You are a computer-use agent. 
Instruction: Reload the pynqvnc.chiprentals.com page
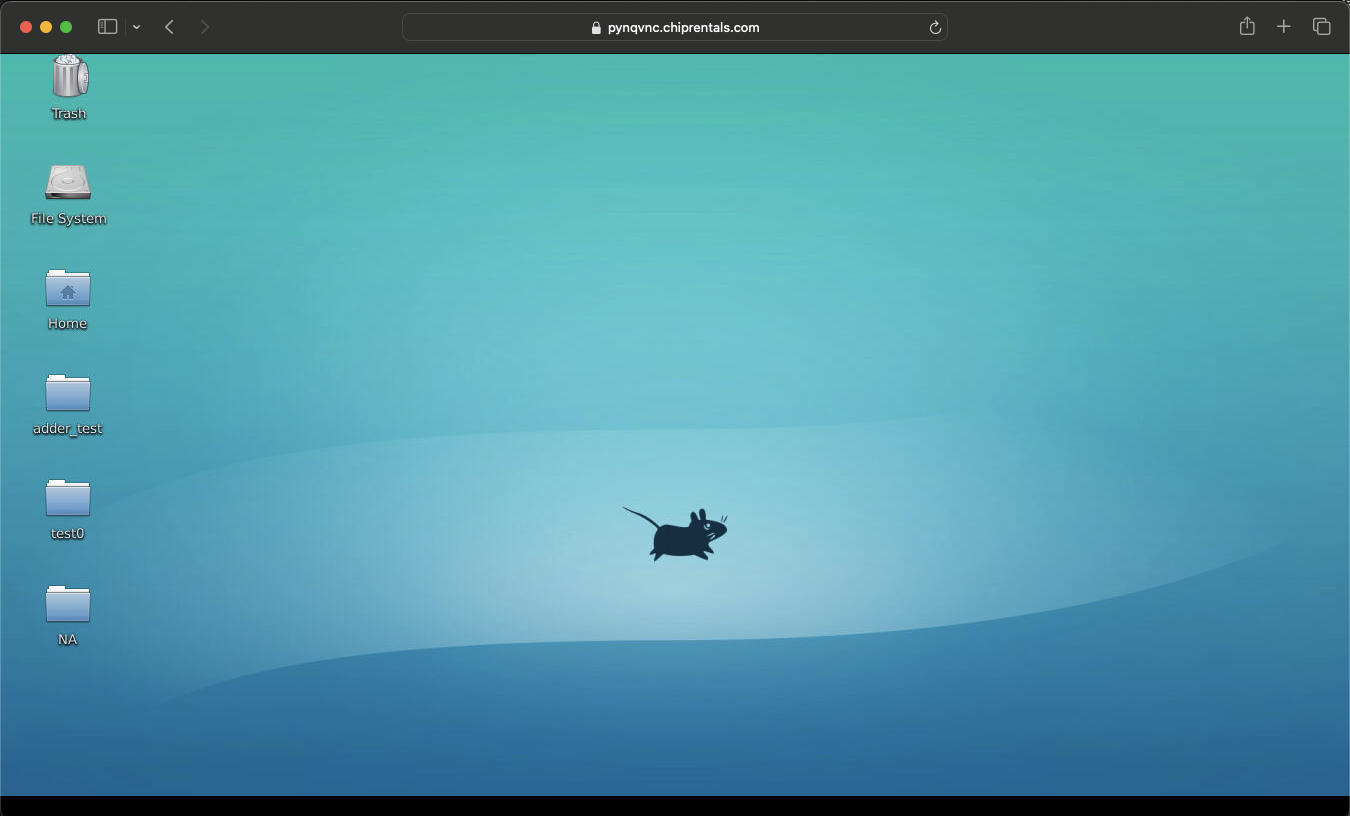click(935, 27)
